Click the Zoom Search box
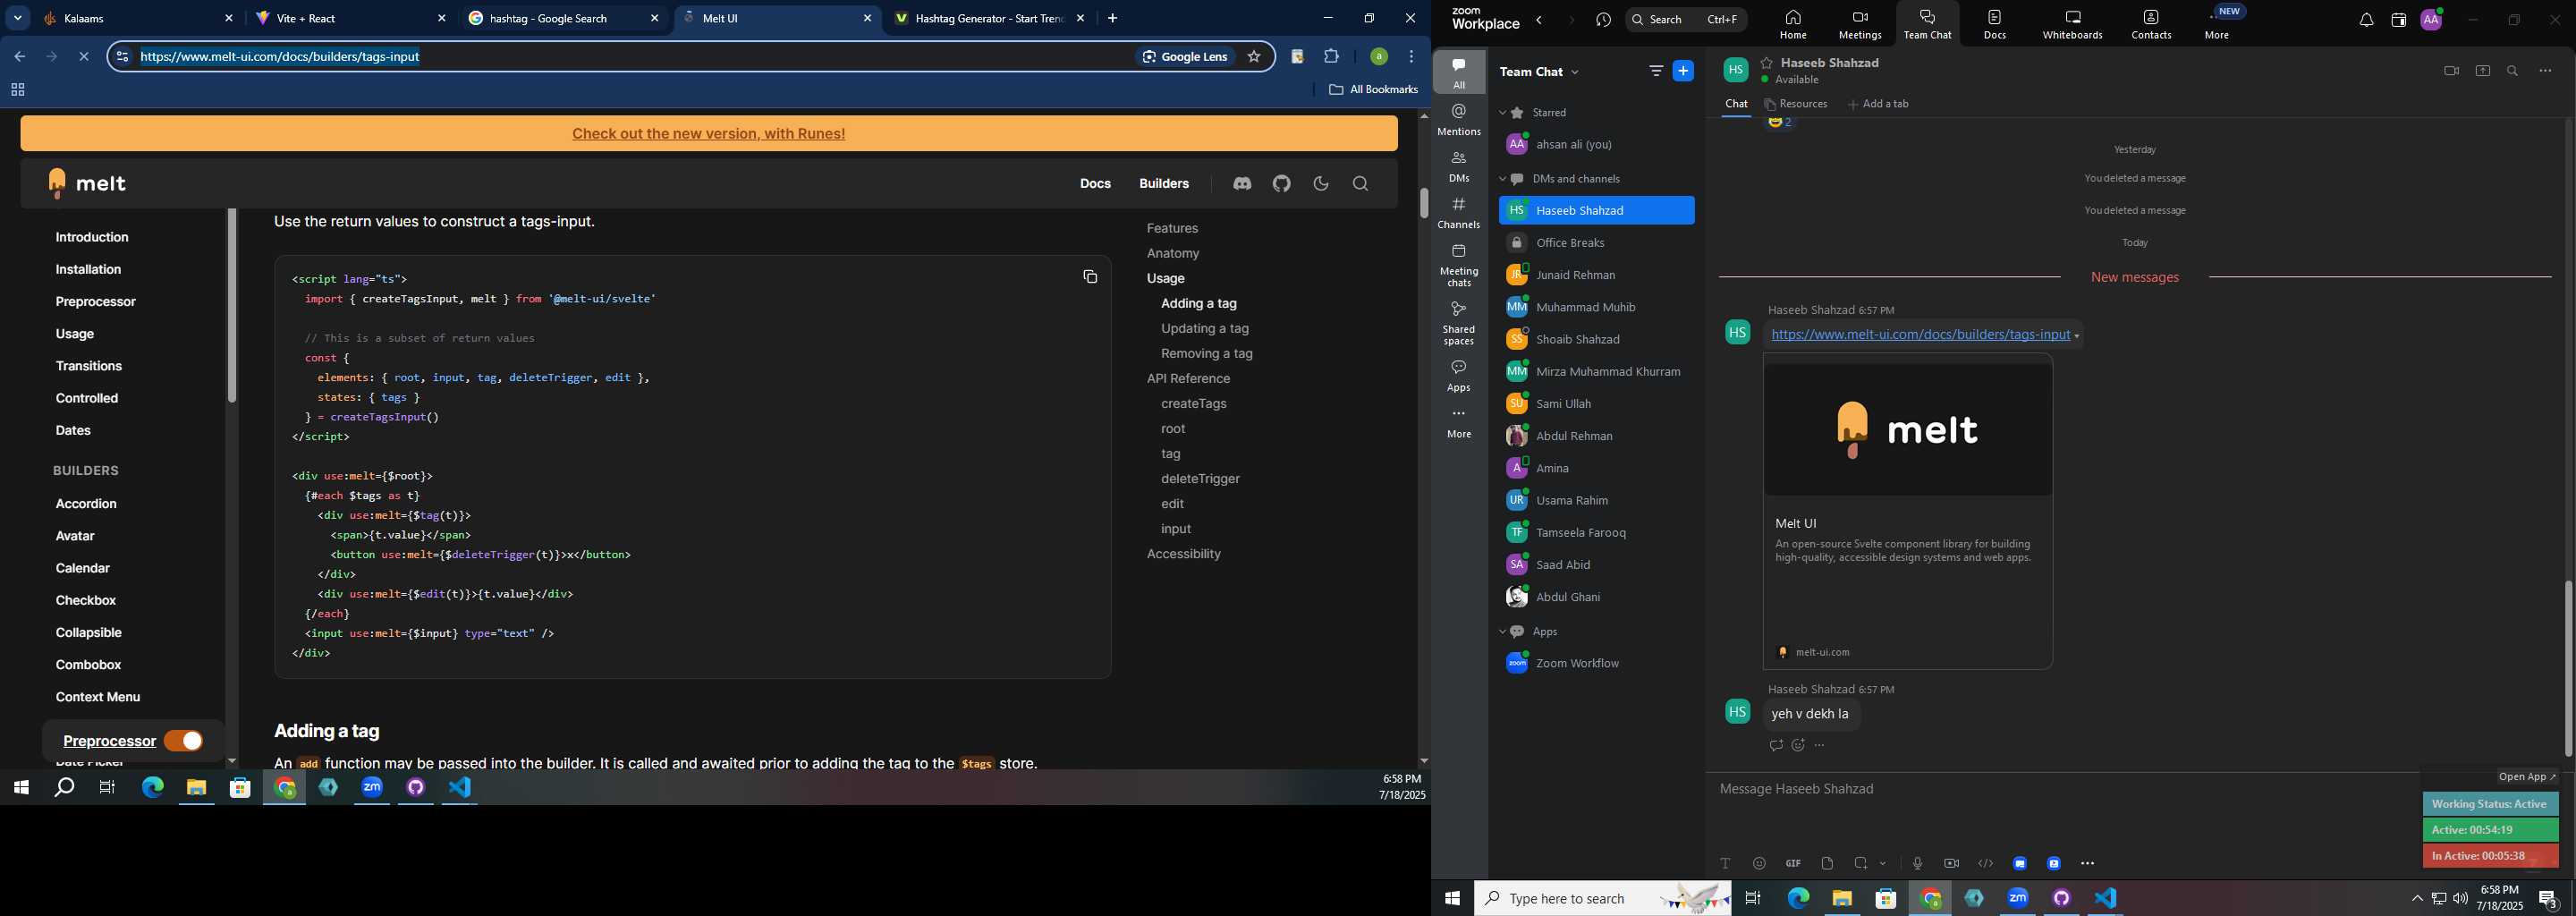 (1686, 20)
